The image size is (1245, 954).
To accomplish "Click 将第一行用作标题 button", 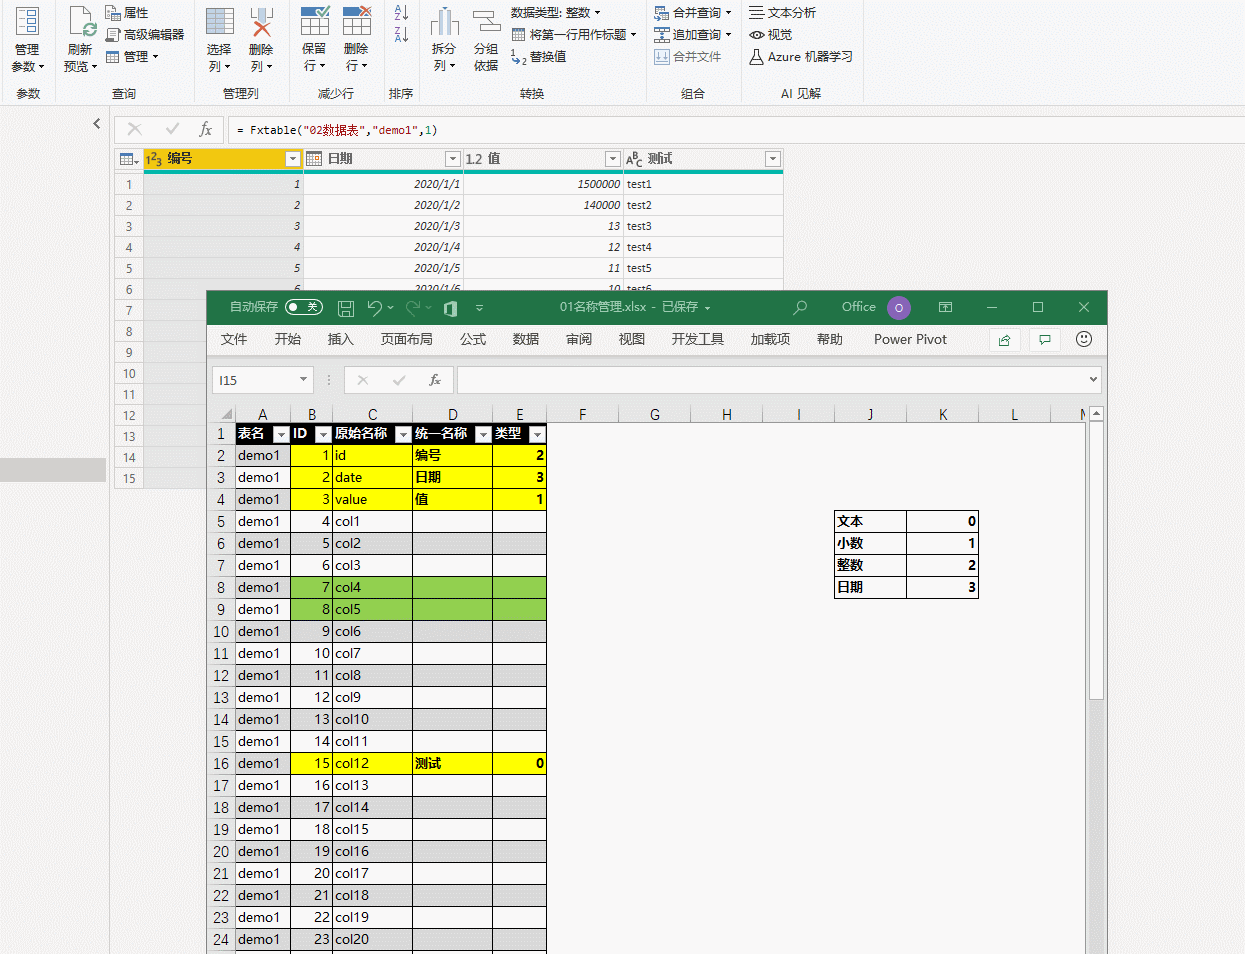I will (574, 34).
